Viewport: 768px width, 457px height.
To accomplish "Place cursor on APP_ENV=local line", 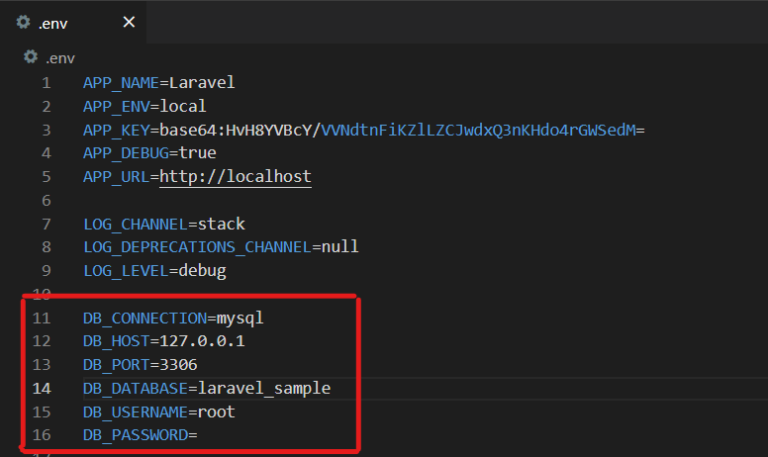I will coord(144,106).
